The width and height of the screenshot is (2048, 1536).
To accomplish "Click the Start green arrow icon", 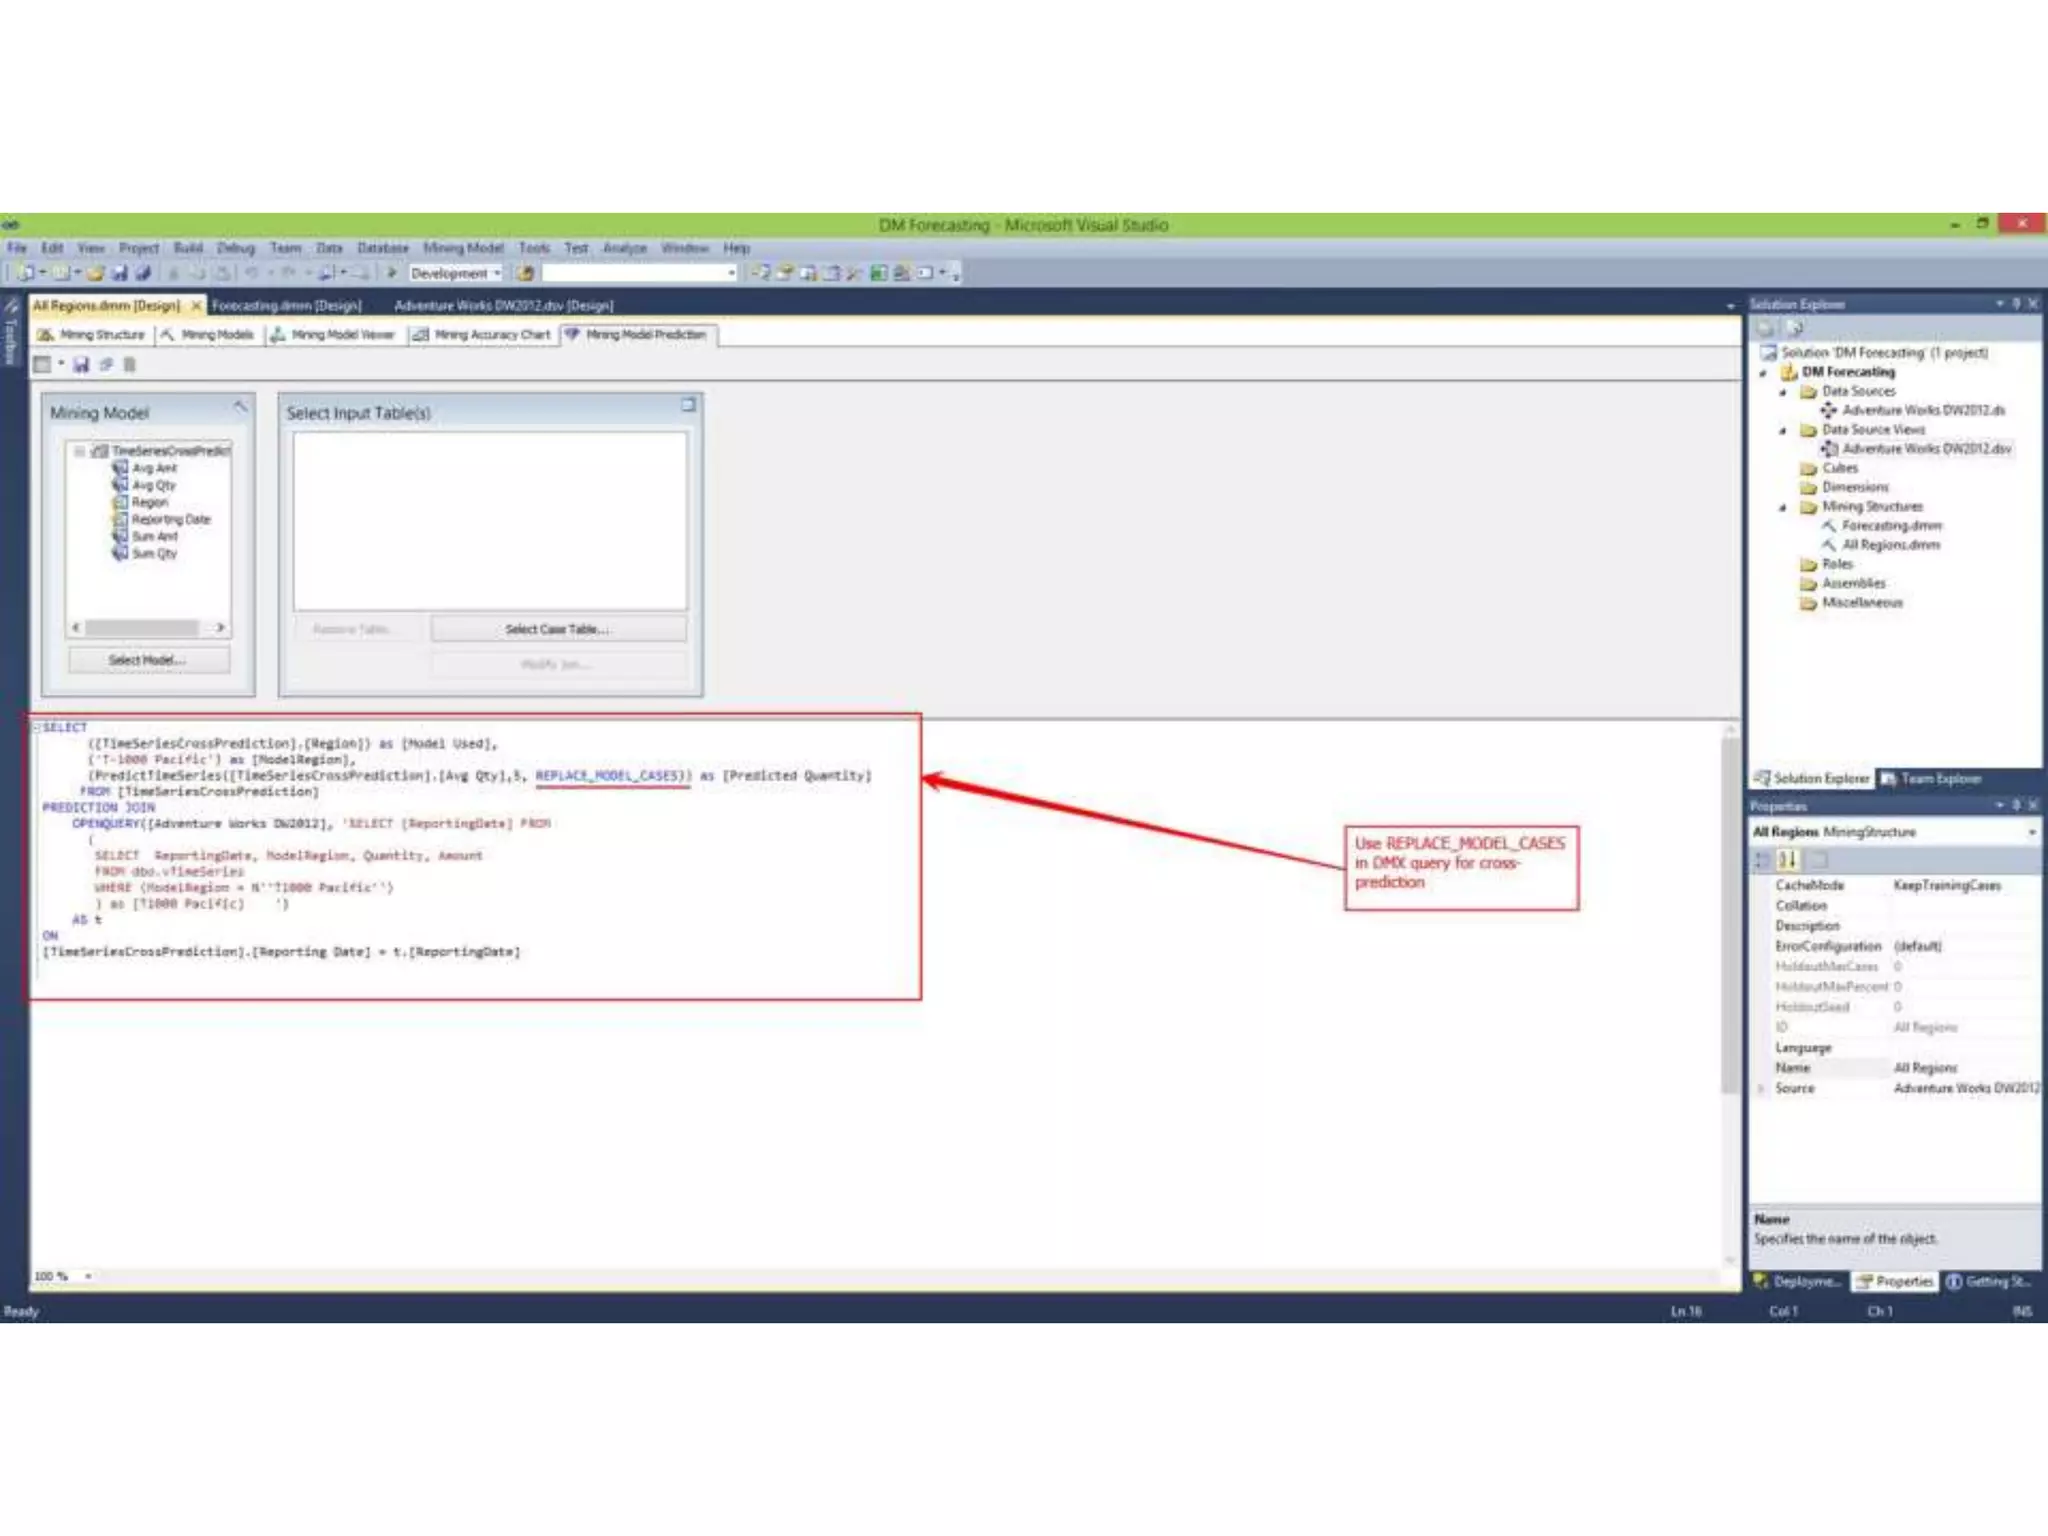I will (392, 273).
